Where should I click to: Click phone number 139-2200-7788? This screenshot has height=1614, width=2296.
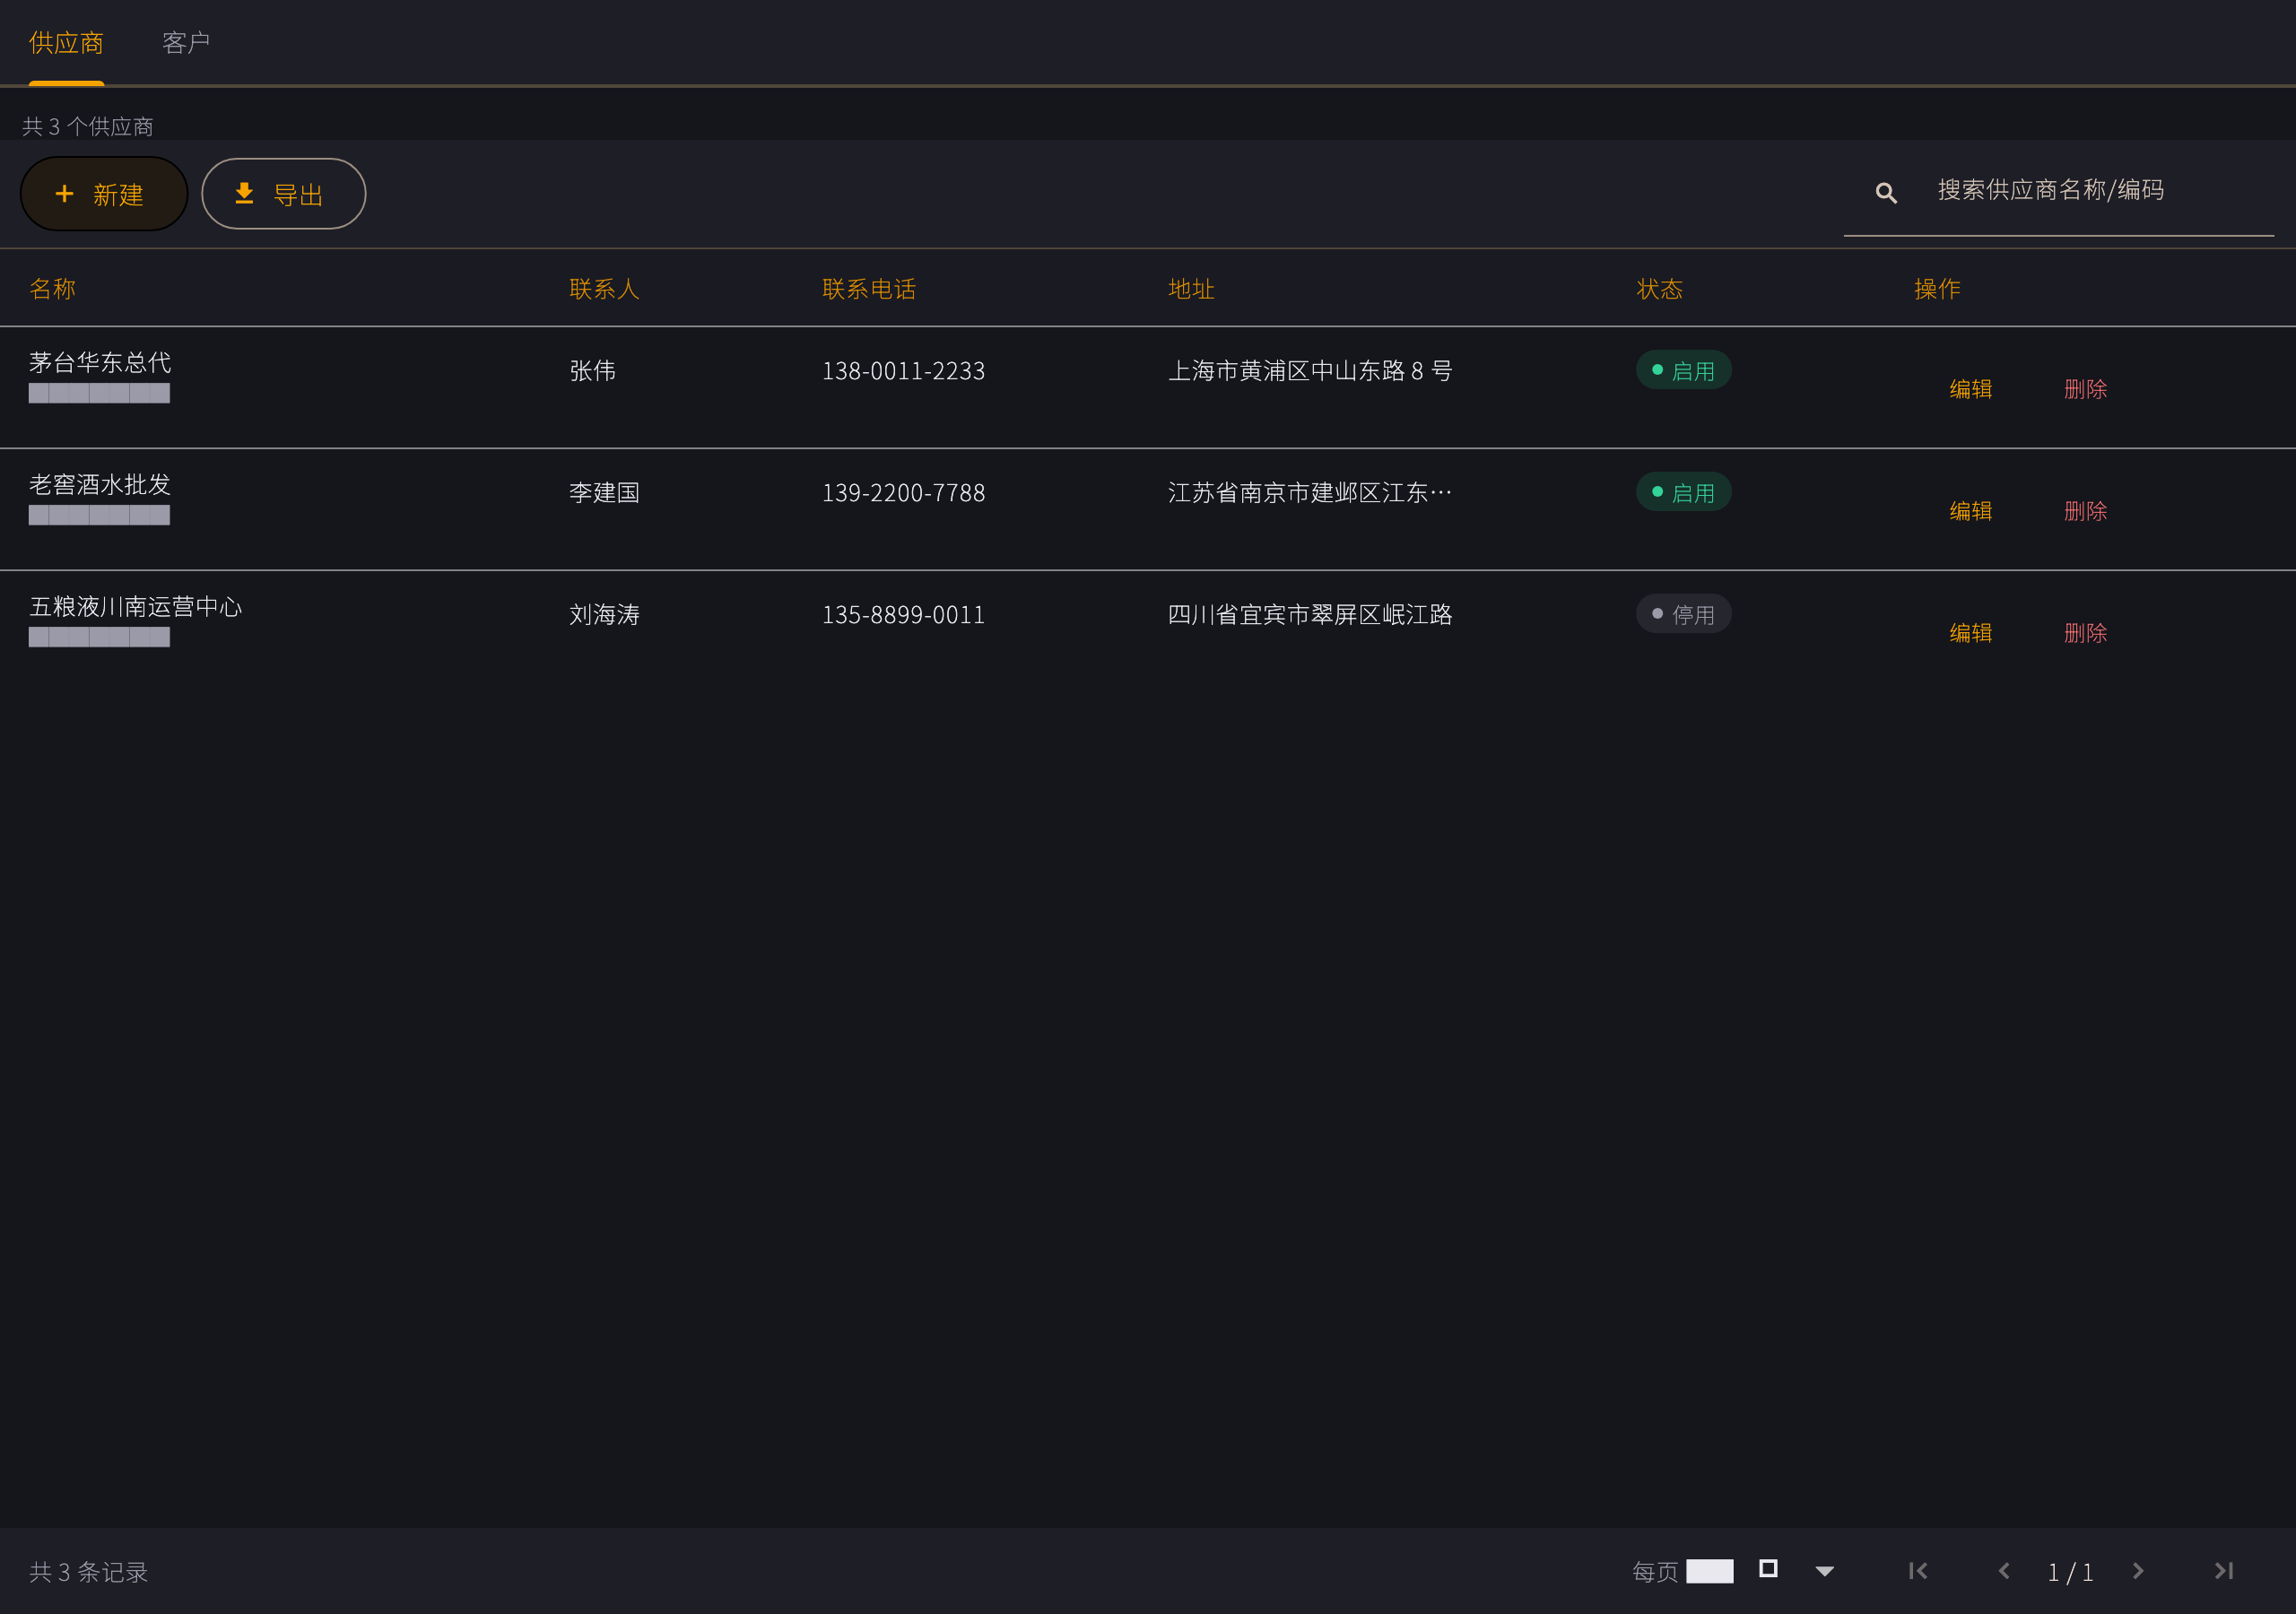[903, 493]
